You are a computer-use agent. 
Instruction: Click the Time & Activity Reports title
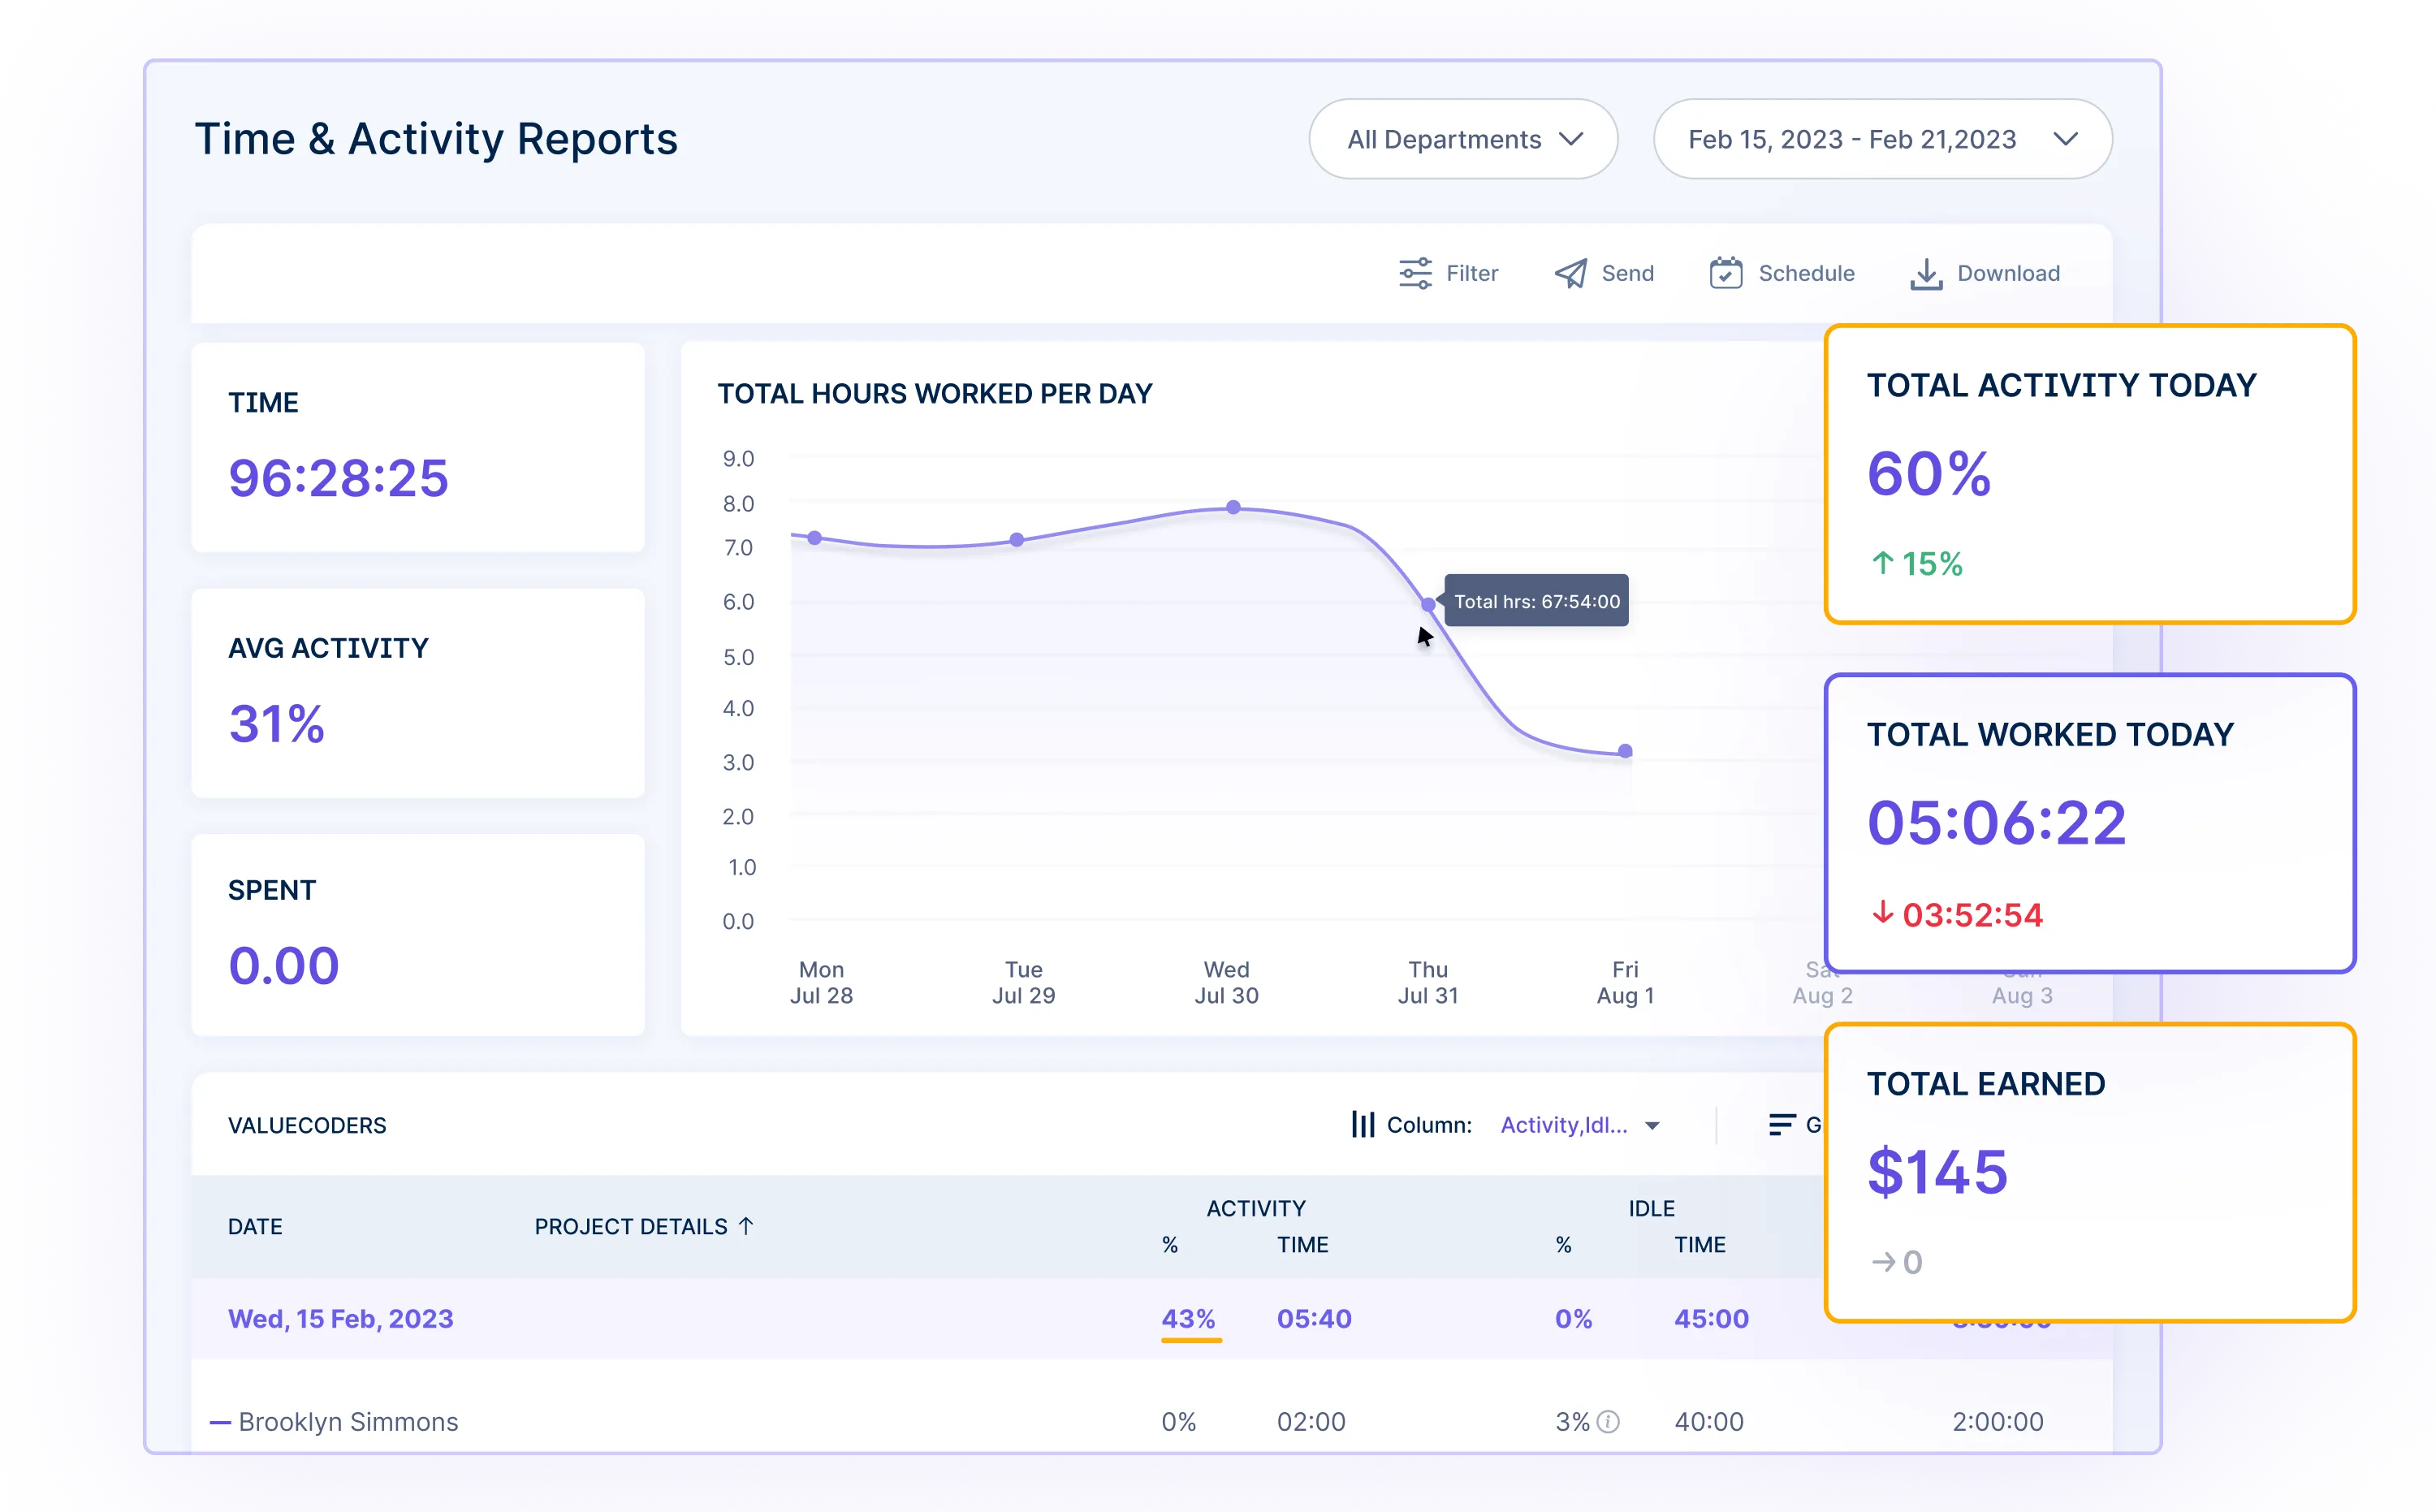coord(438,137)
